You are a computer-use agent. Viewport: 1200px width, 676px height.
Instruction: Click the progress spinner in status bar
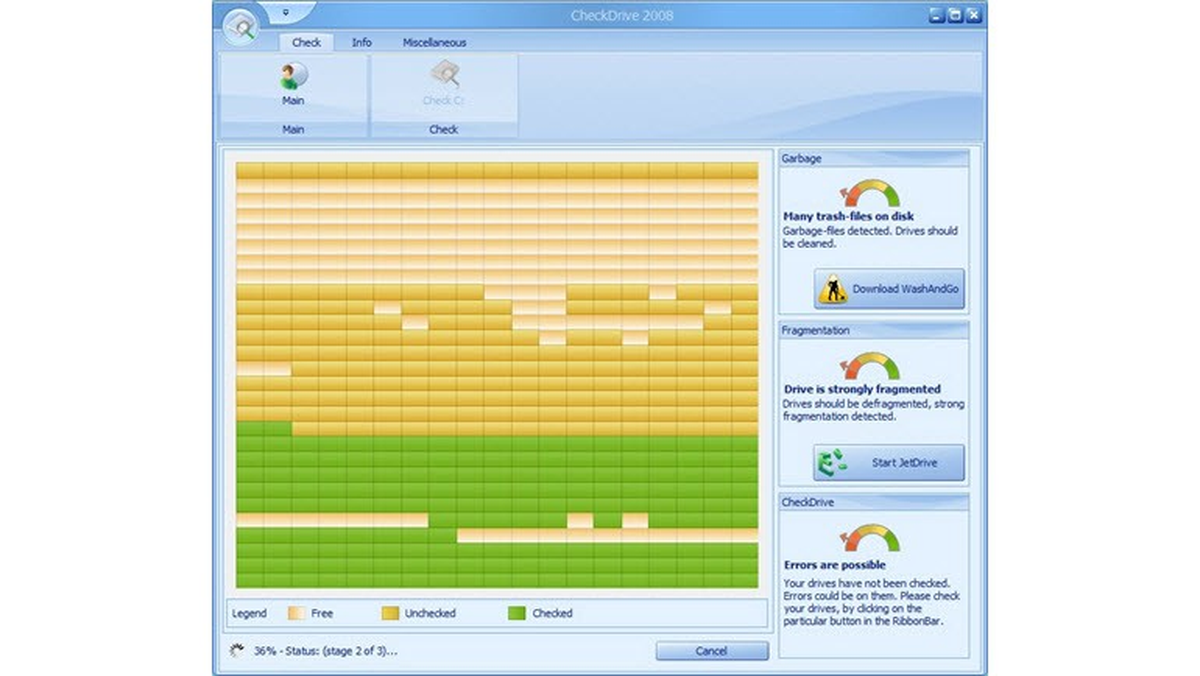coord(237,650)
